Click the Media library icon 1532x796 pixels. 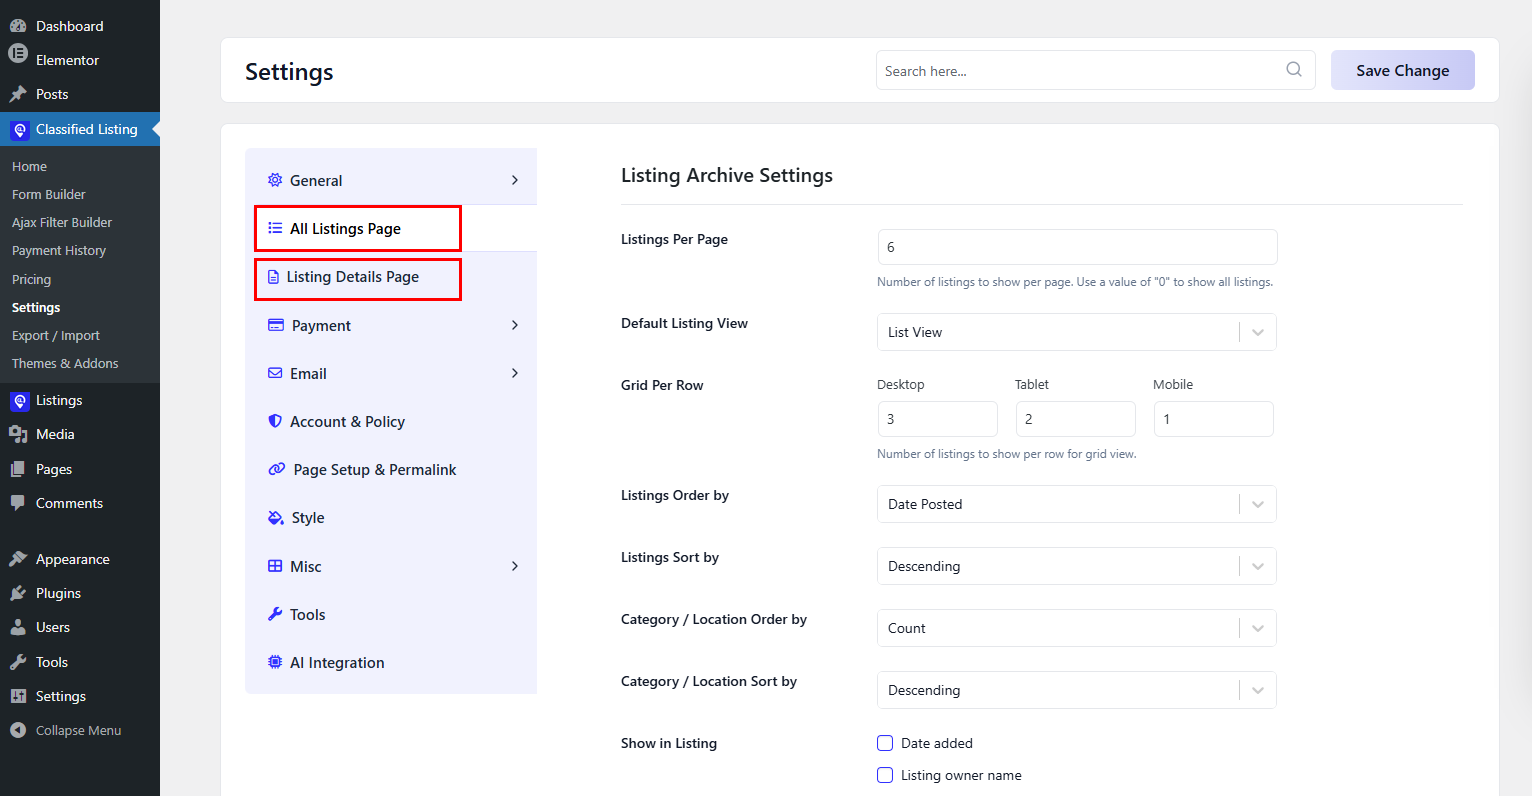(x=18, y=434)
